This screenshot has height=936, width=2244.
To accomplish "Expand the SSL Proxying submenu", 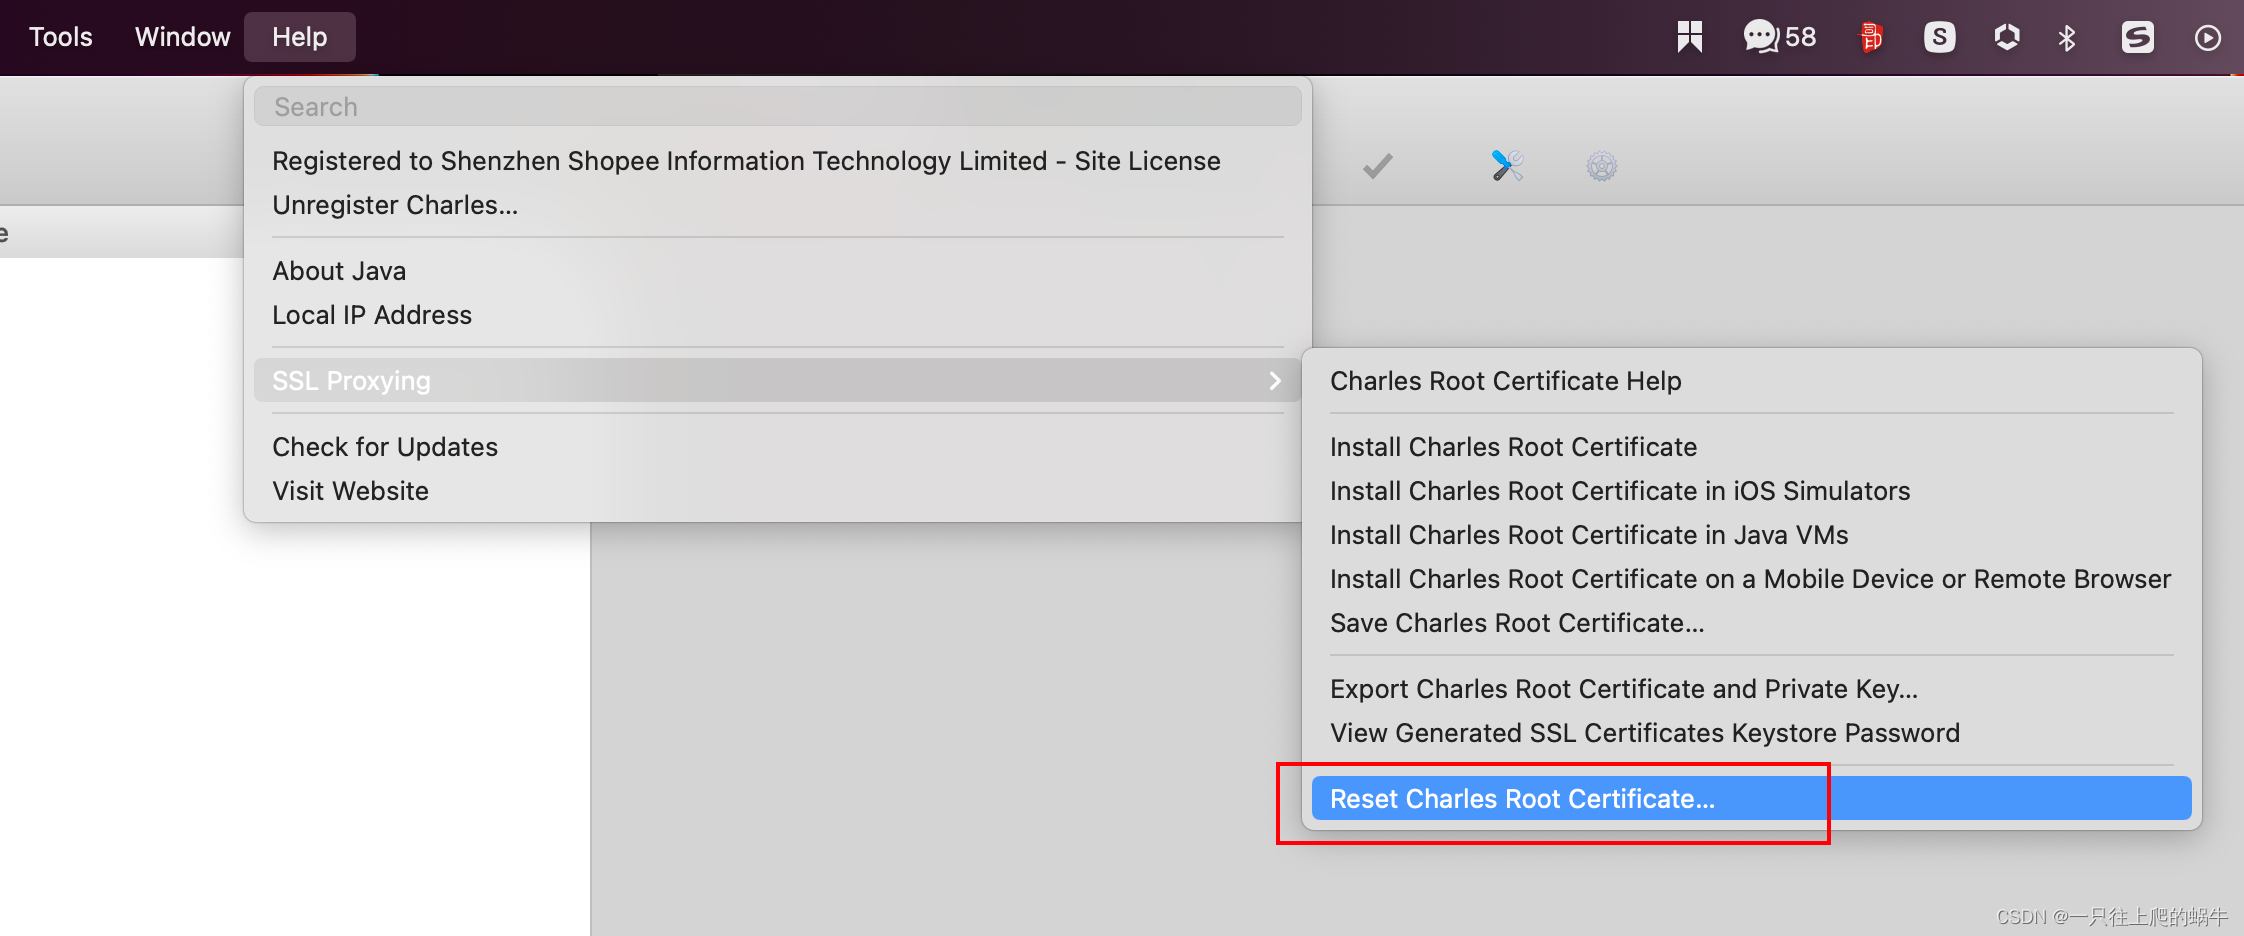I will coord(778,381).
